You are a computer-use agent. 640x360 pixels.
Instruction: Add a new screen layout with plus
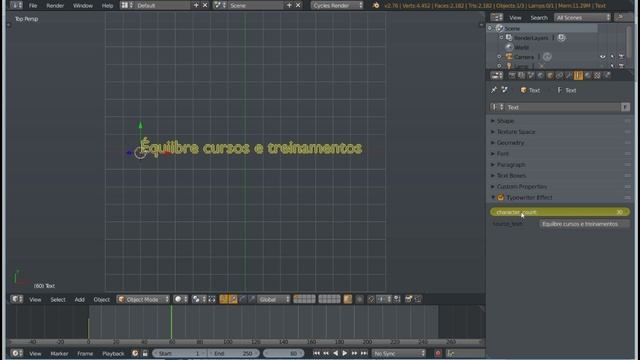(196, 5)
